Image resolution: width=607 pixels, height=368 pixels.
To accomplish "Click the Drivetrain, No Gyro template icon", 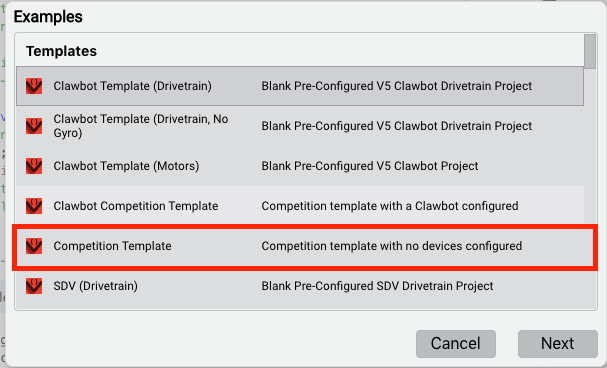I will pyautogui.click(x=34, y=126).
